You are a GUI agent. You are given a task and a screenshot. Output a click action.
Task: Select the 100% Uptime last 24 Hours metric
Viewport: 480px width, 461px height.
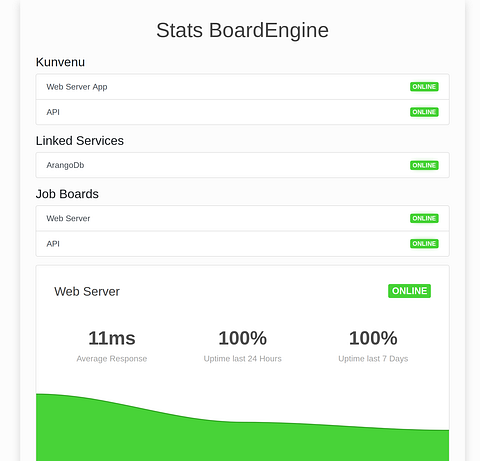click(242, 346)
